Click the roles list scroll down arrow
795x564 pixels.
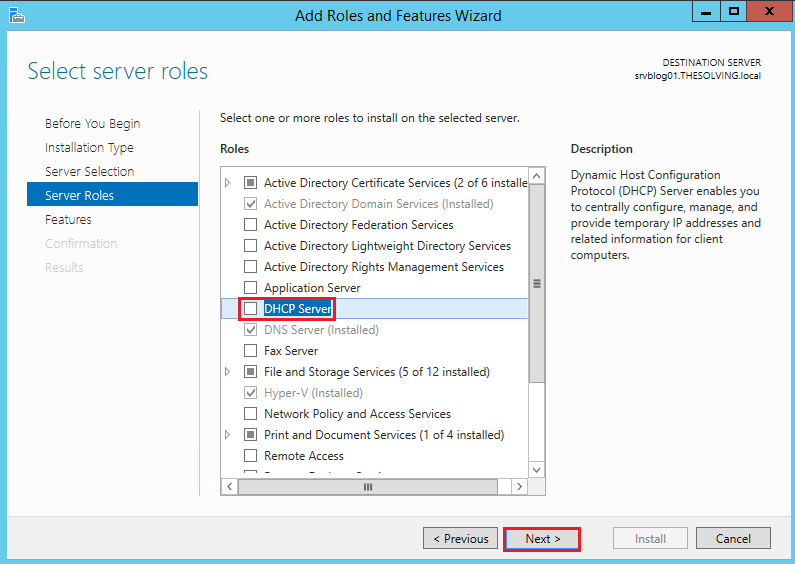coord(536,470)
